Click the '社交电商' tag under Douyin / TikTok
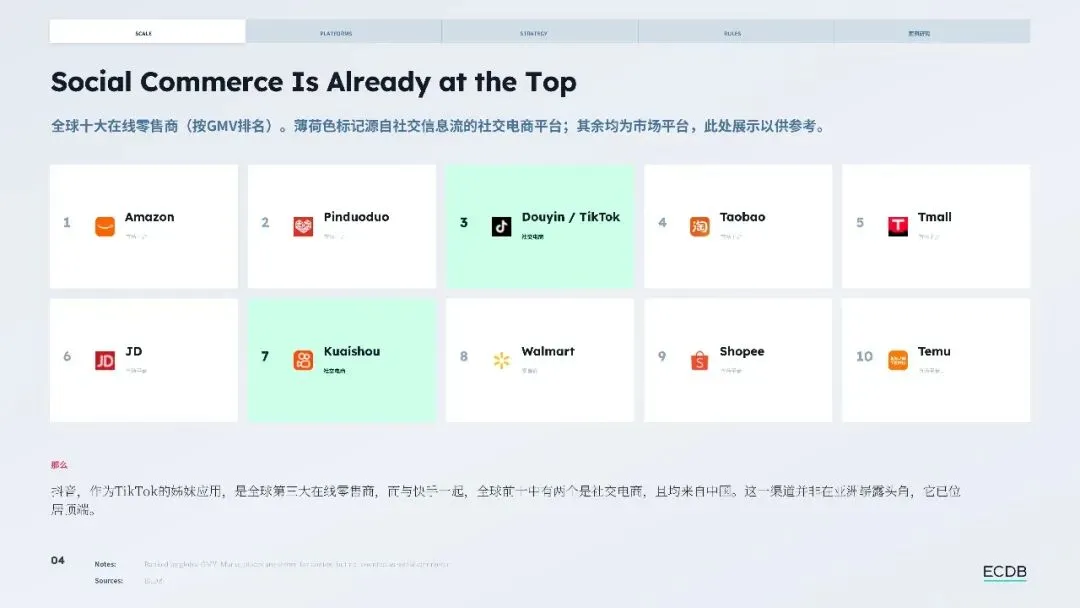 click(x=532, y=236)
